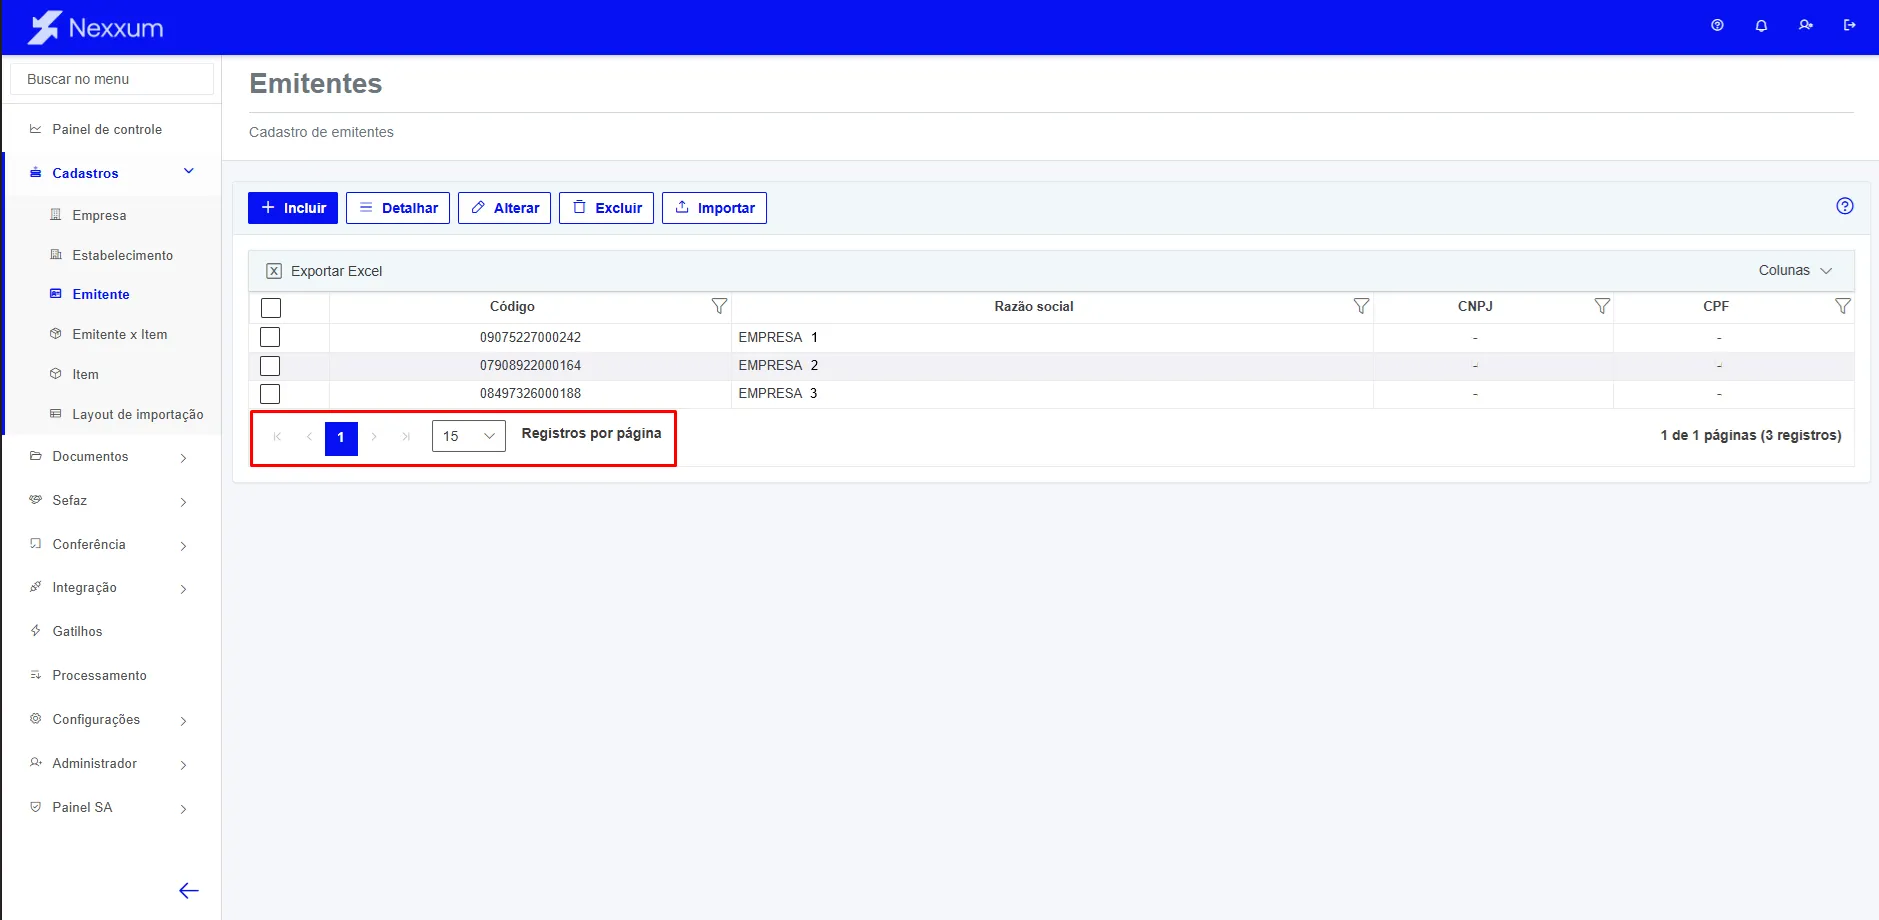Click the logout icon in header
Viewport: 1879px width, 920px height.
point(1849,26)
